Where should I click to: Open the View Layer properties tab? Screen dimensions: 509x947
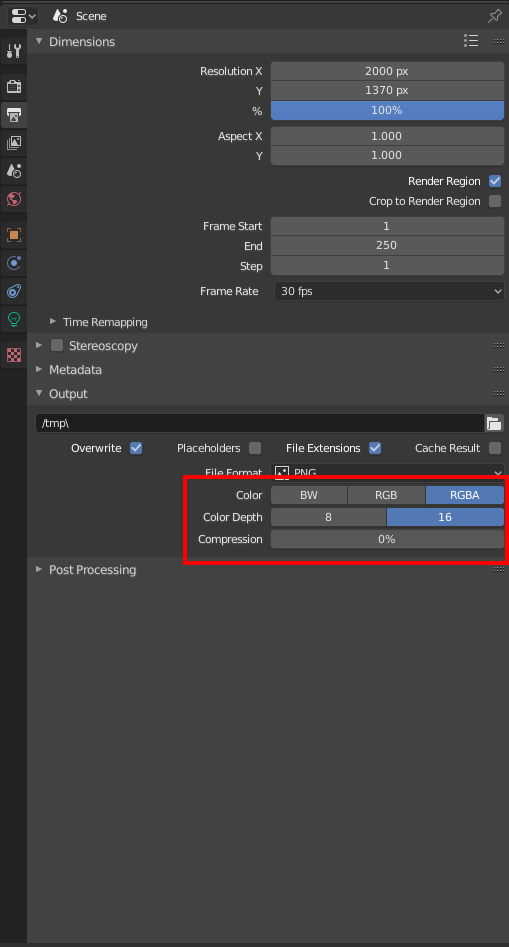tap(14, 143)
